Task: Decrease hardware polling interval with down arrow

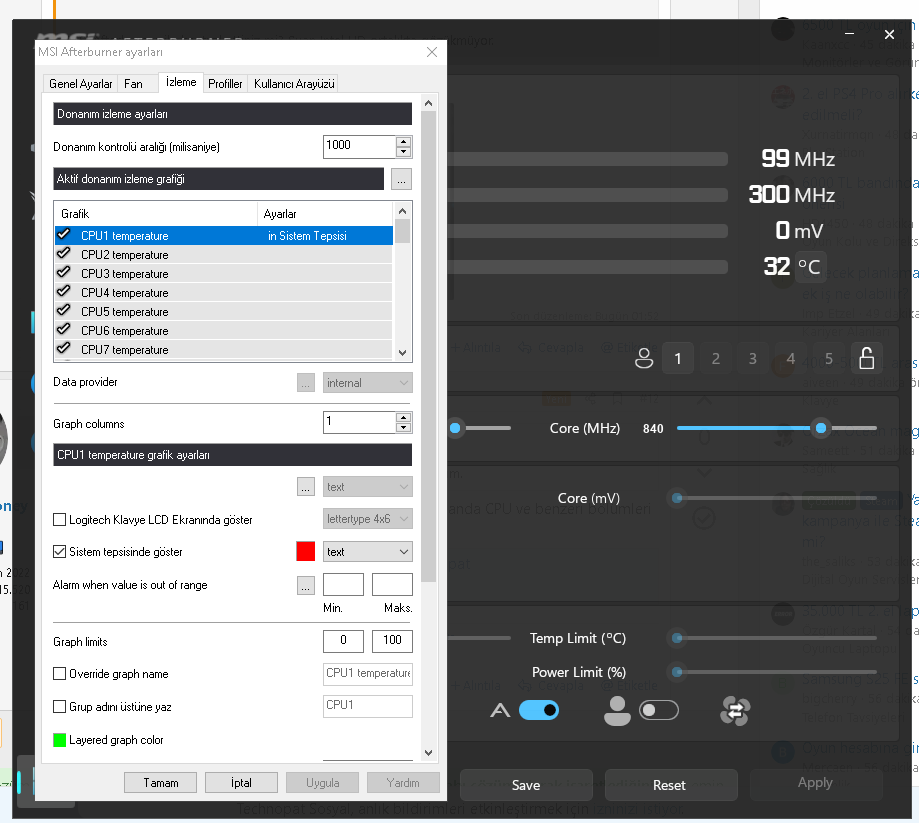Action: 403,152
